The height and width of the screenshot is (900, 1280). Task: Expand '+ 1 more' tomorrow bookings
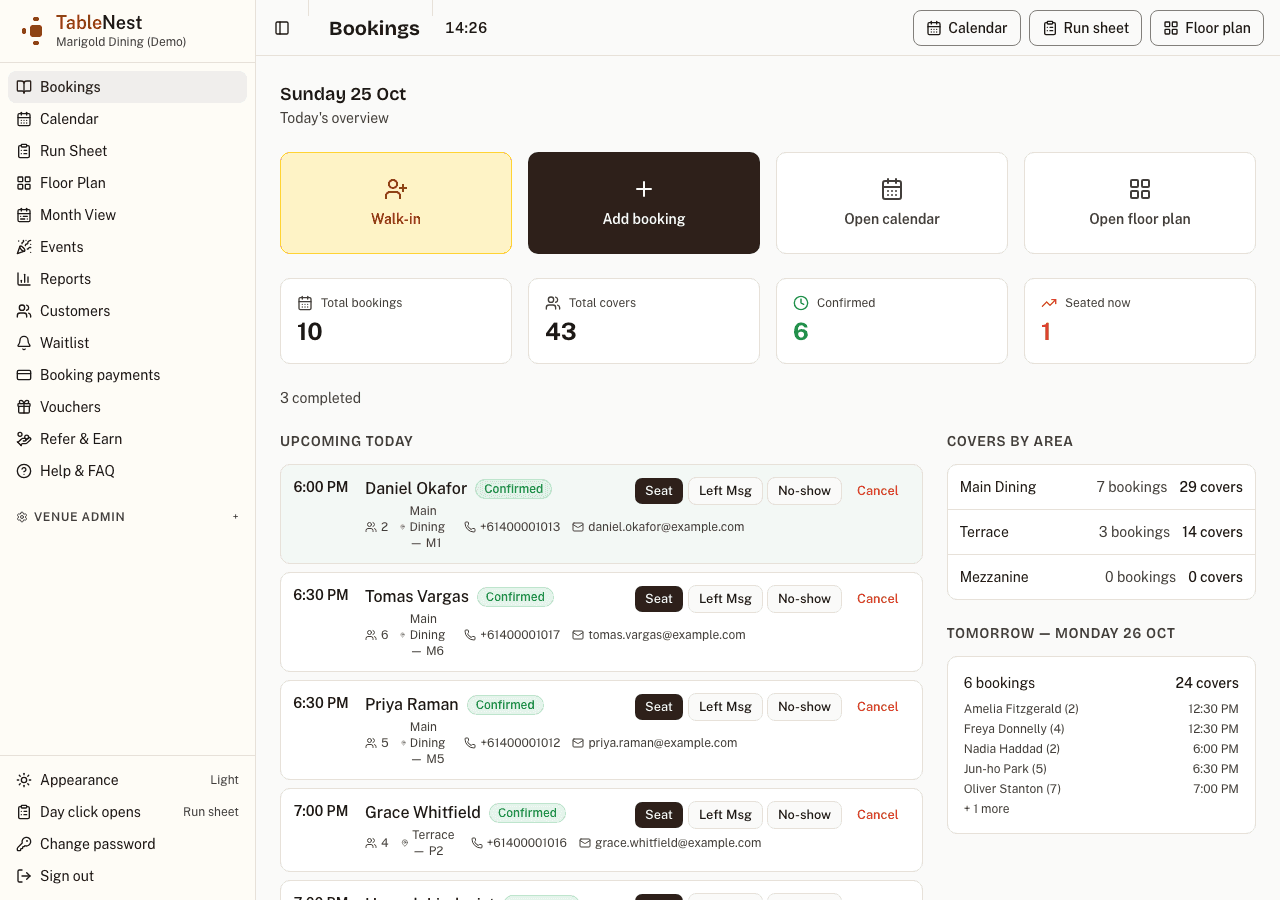[987, 809]
